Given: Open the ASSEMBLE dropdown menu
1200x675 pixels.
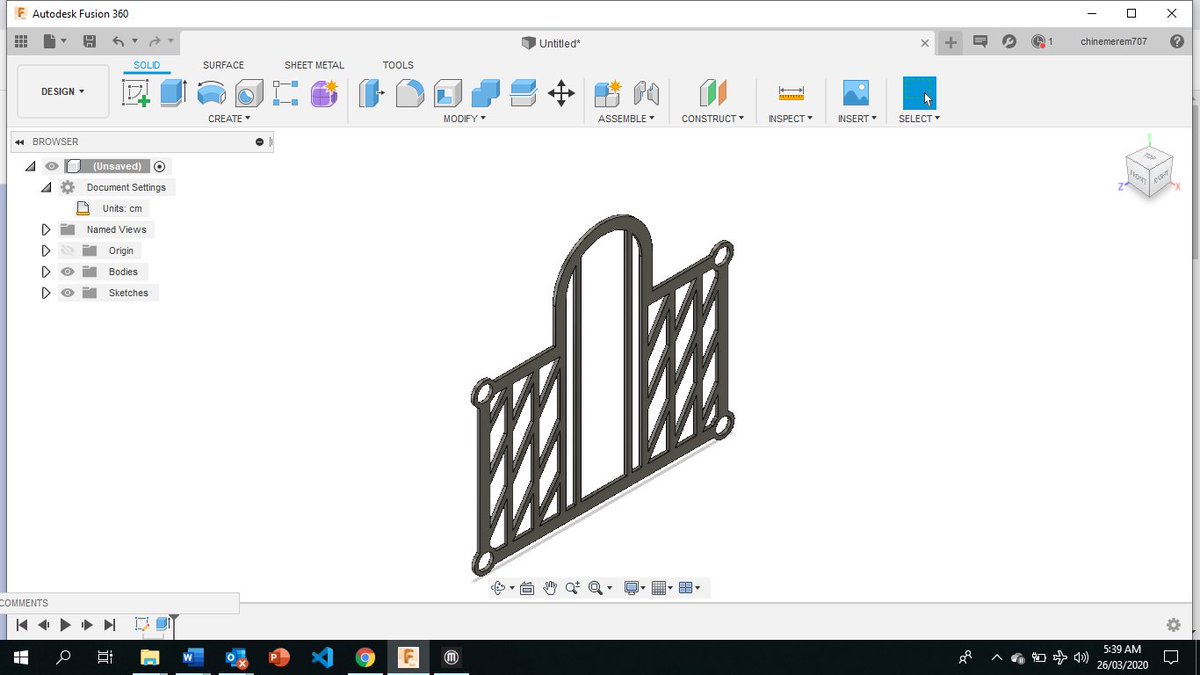Looking at the screenshot, I should (626, 118).
